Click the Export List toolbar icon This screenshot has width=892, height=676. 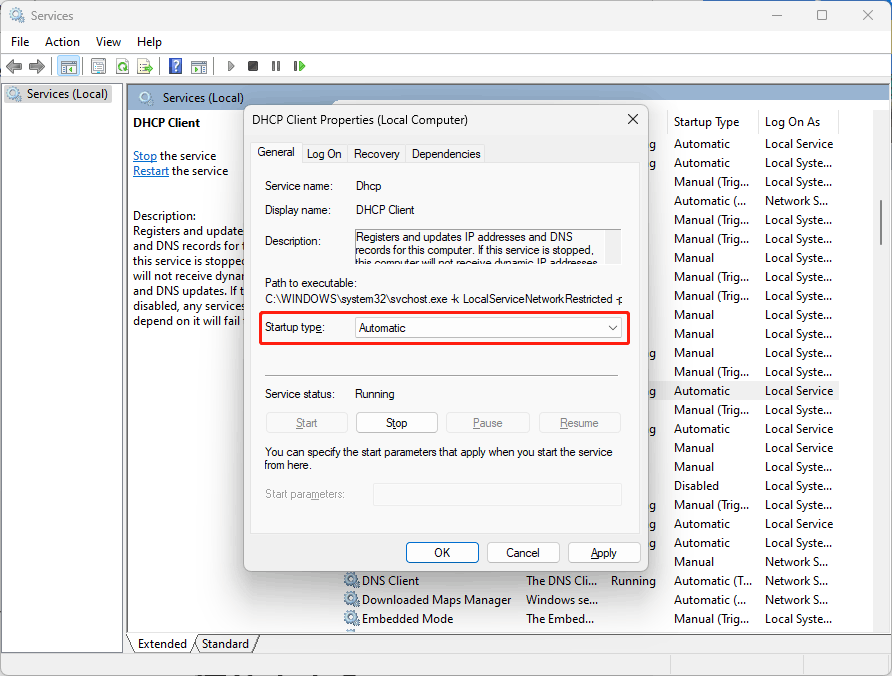coord(145,67)
